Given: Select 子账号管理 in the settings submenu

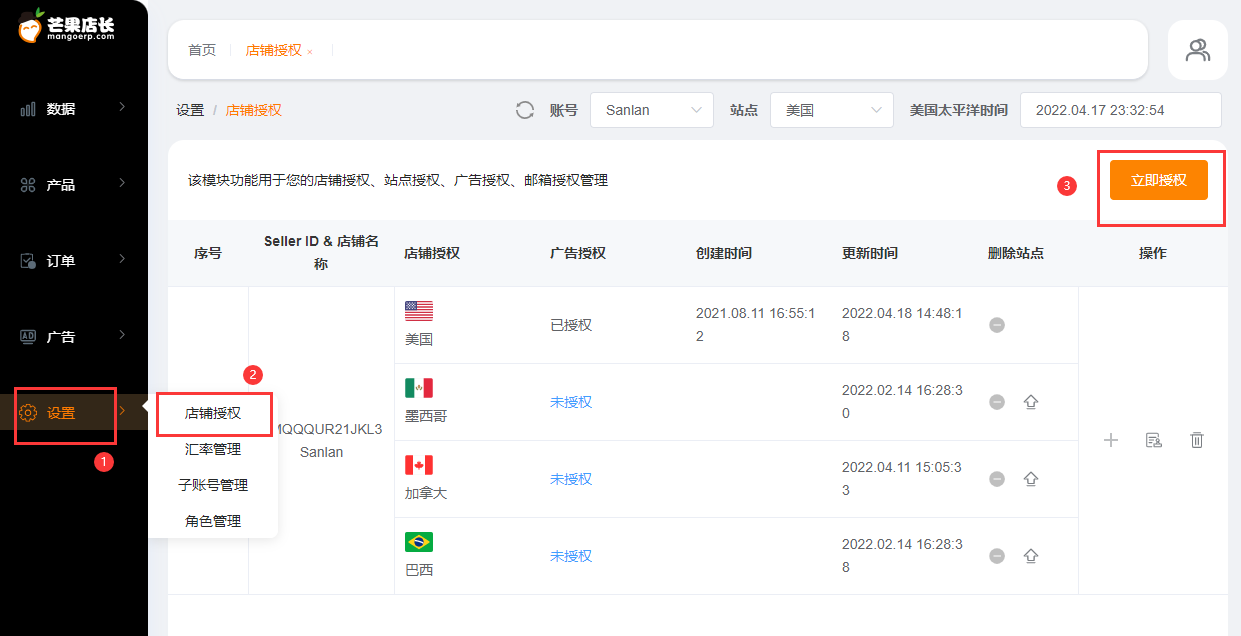Looking at the screenshot, I should [213, 485].
